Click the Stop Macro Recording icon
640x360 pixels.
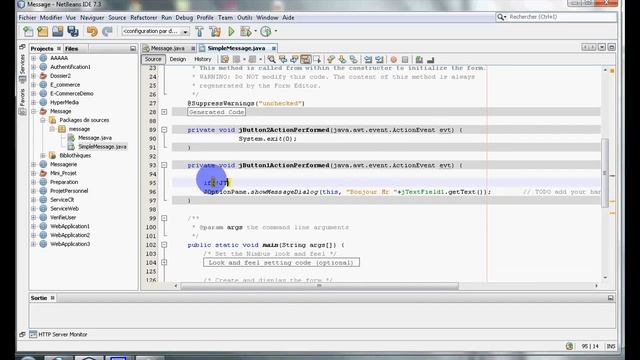coord(405,60)
